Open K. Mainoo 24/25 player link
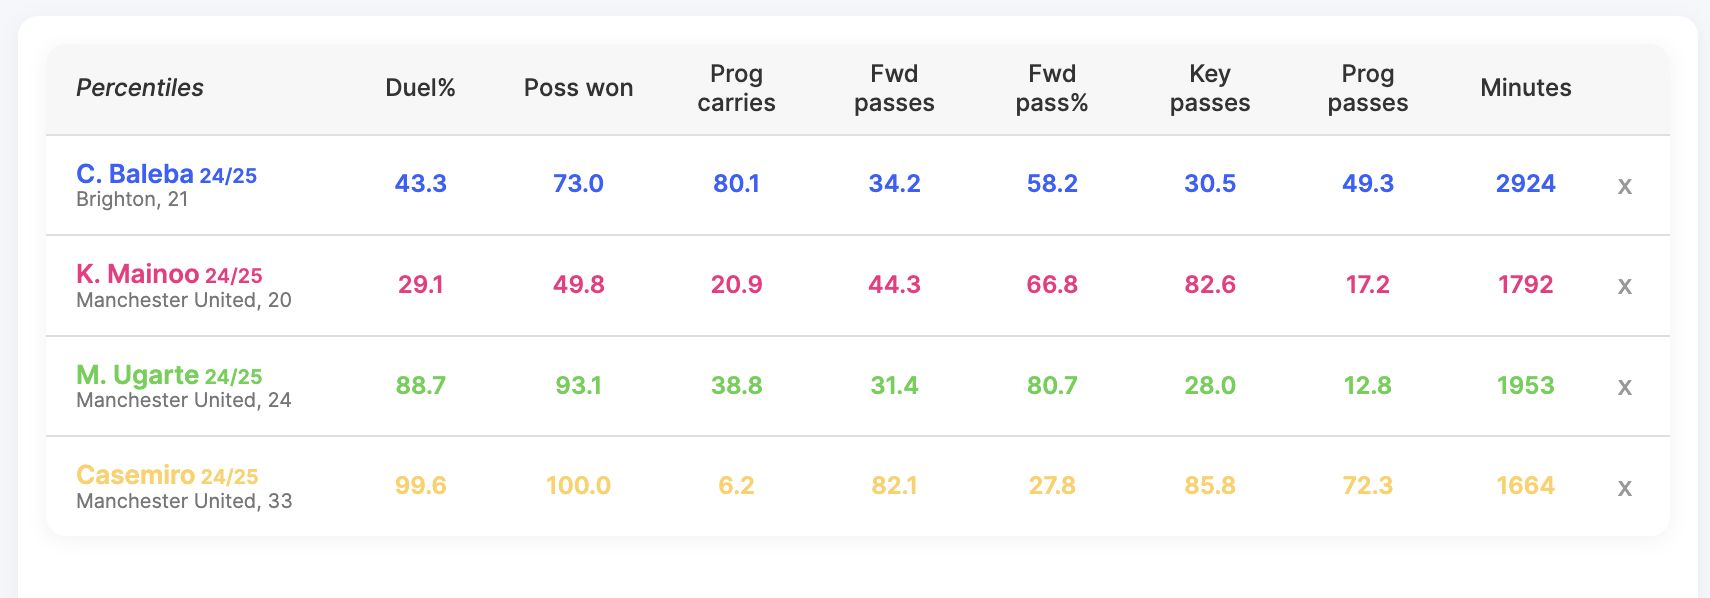The height and width of the screenshot is (598, 1710). [x=169, y=274]
